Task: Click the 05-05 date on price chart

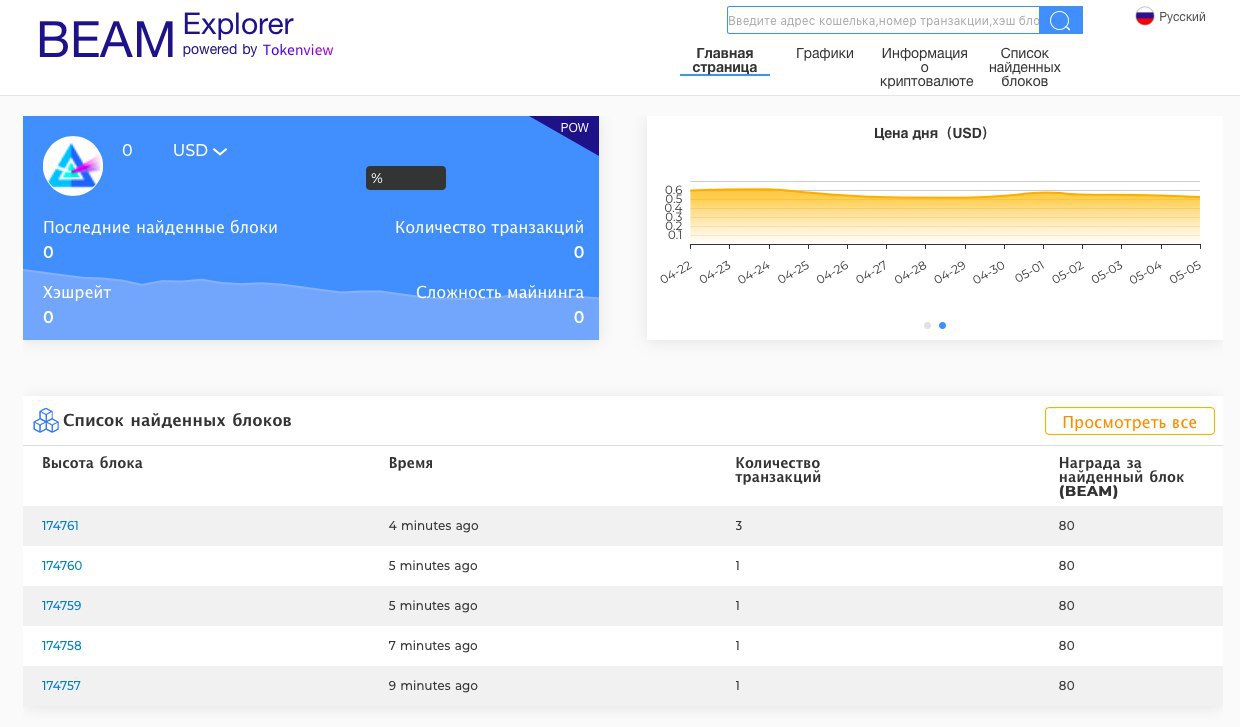Action: coord(1186,272)
